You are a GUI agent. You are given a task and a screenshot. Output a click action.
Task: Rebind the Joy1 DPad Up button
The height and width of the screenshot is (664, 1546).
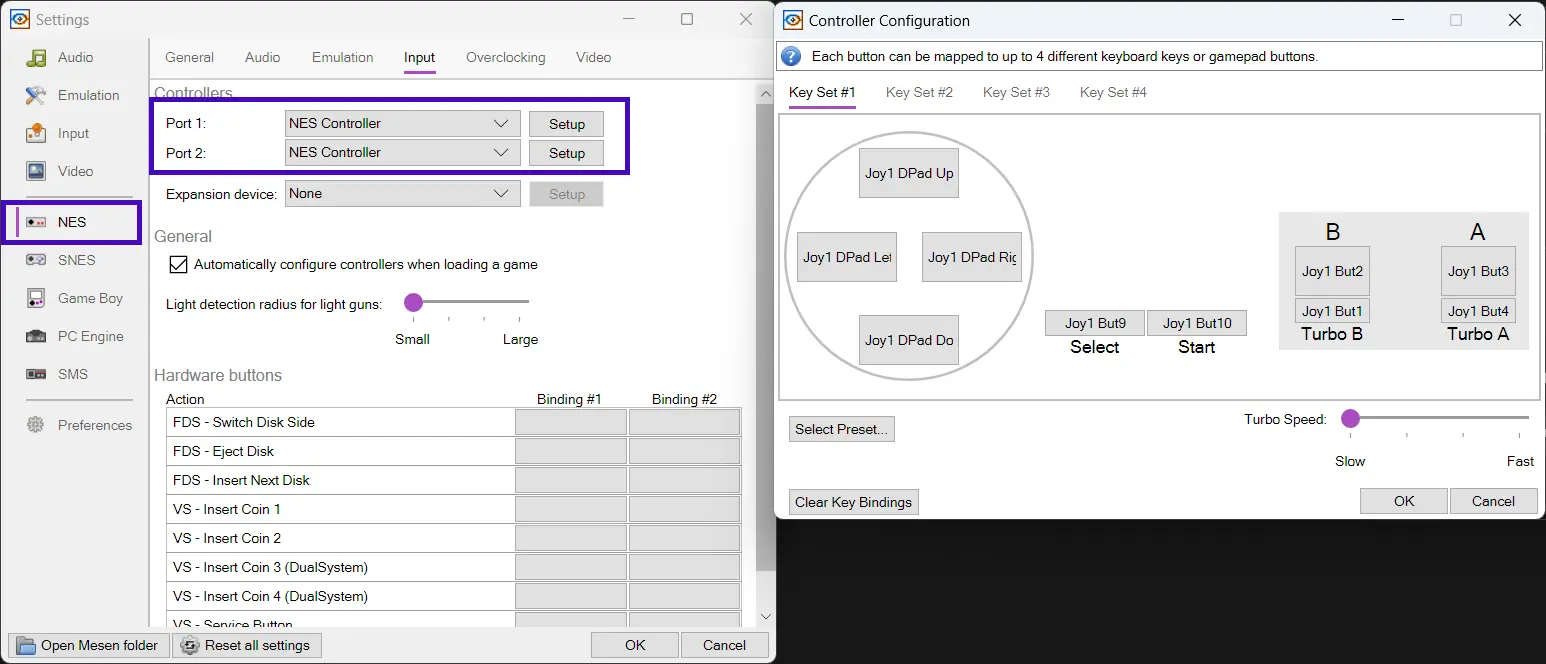[x=909, y=173]
